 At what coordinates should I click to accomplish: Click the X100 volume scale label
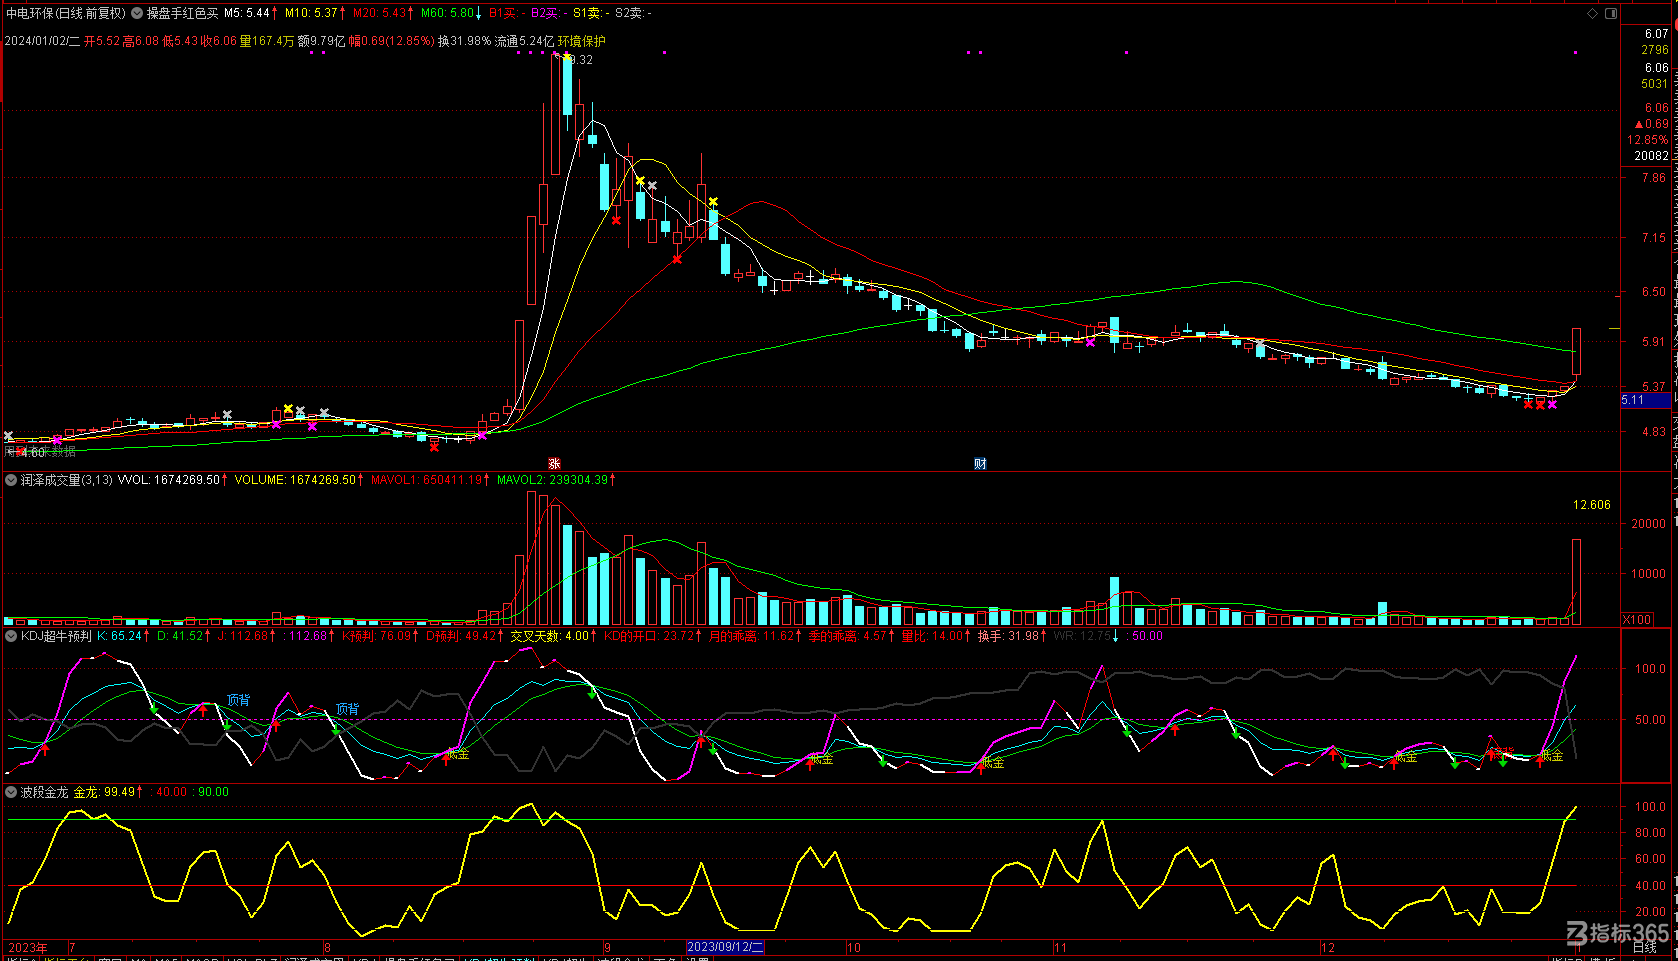point(1637,620)
